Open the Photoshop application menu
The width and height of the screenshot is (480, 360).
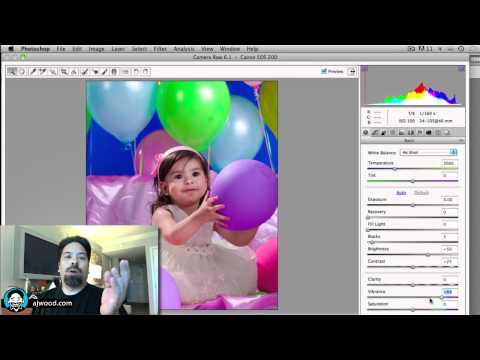35,49
